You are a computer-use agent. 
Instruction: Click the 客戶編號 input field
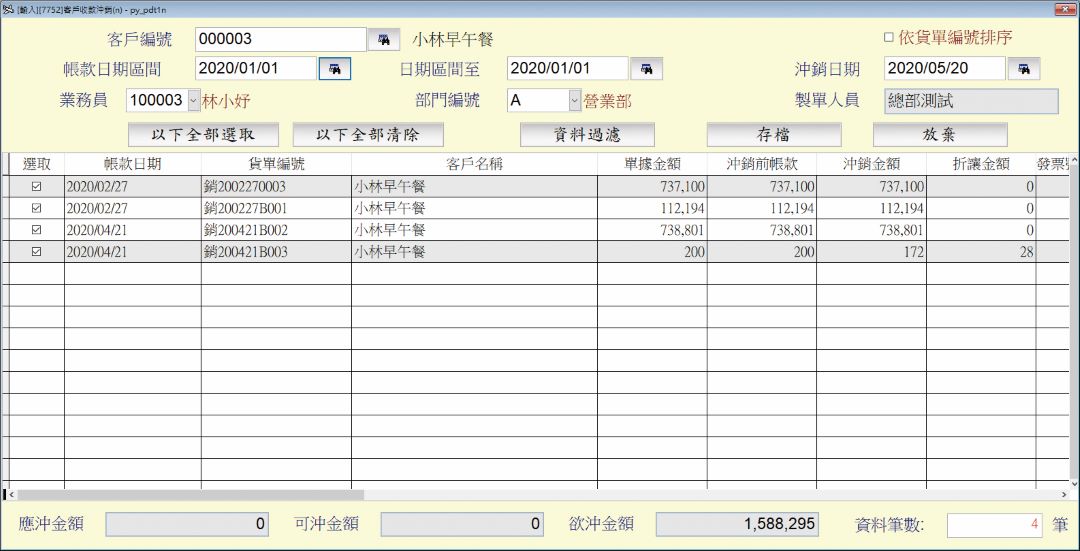coord(280,39)
